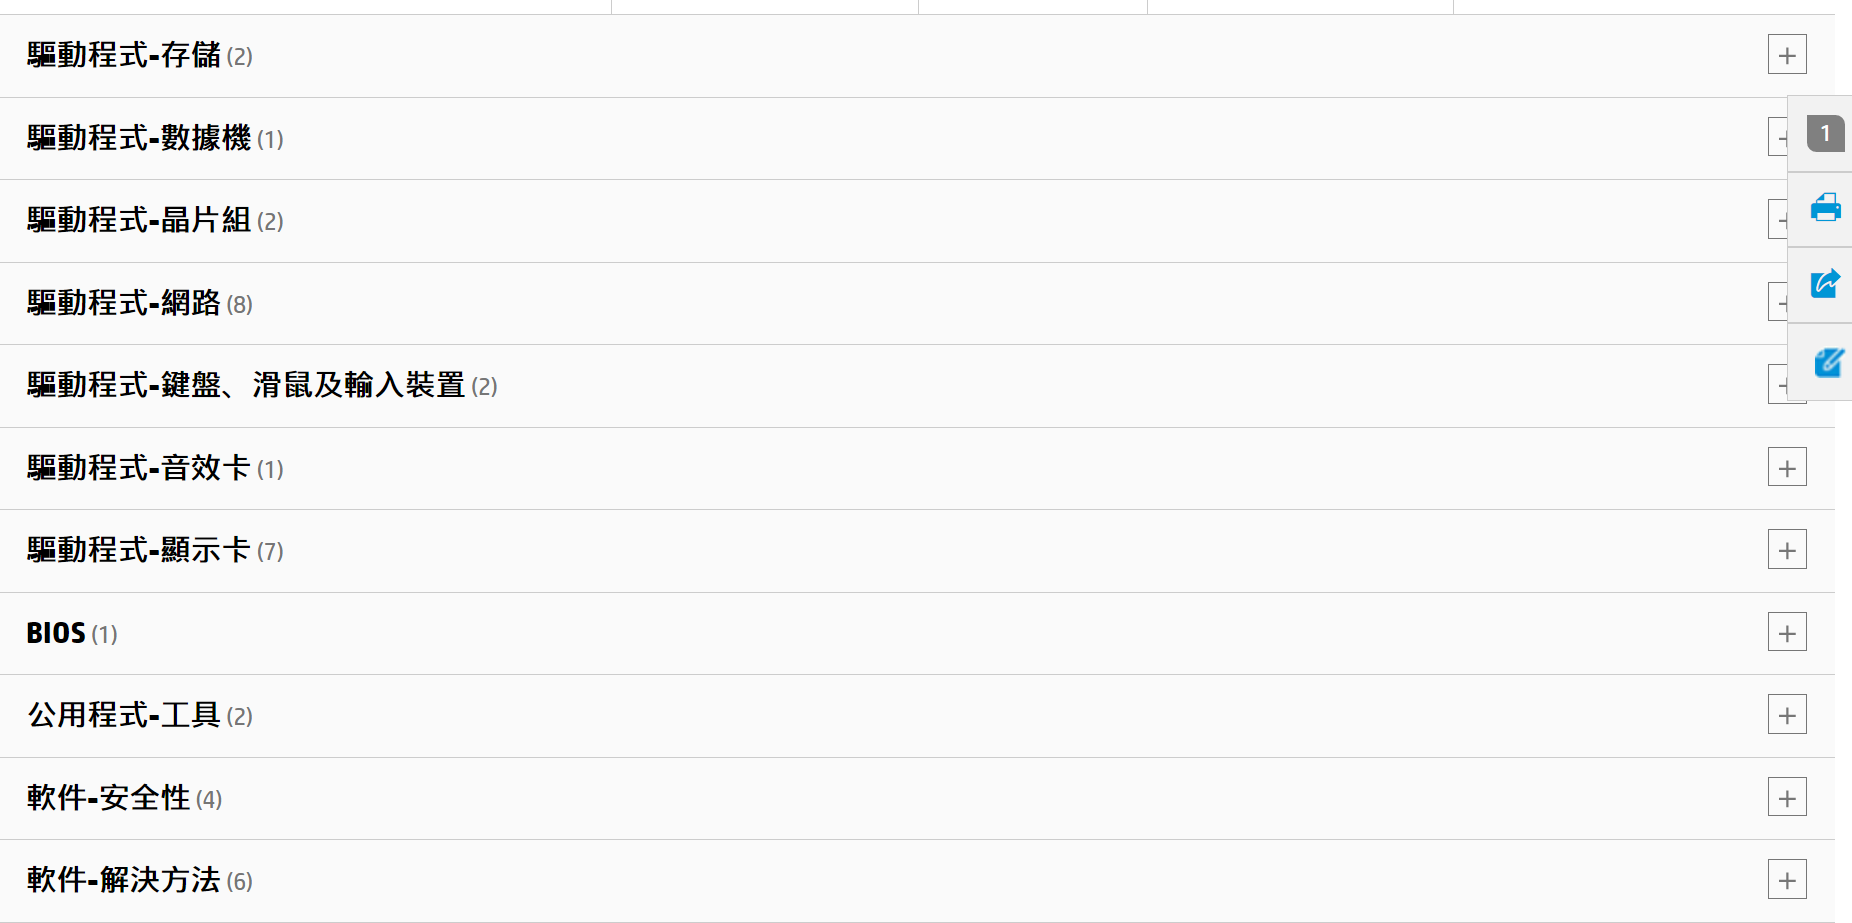Click the 驅動程式-顯示卡 heading text

pyautogui.click(x=139, y=550)
